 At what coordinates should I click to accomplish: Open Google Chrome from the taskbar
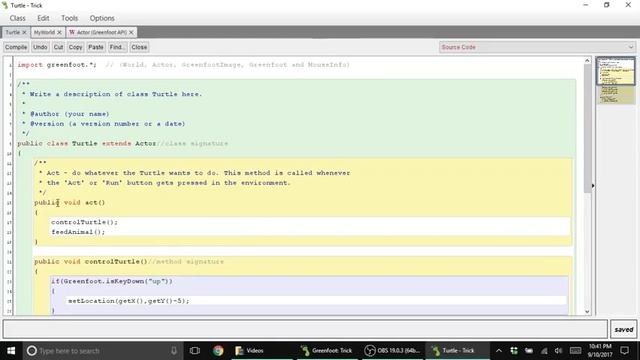click(x=218, y=351)
